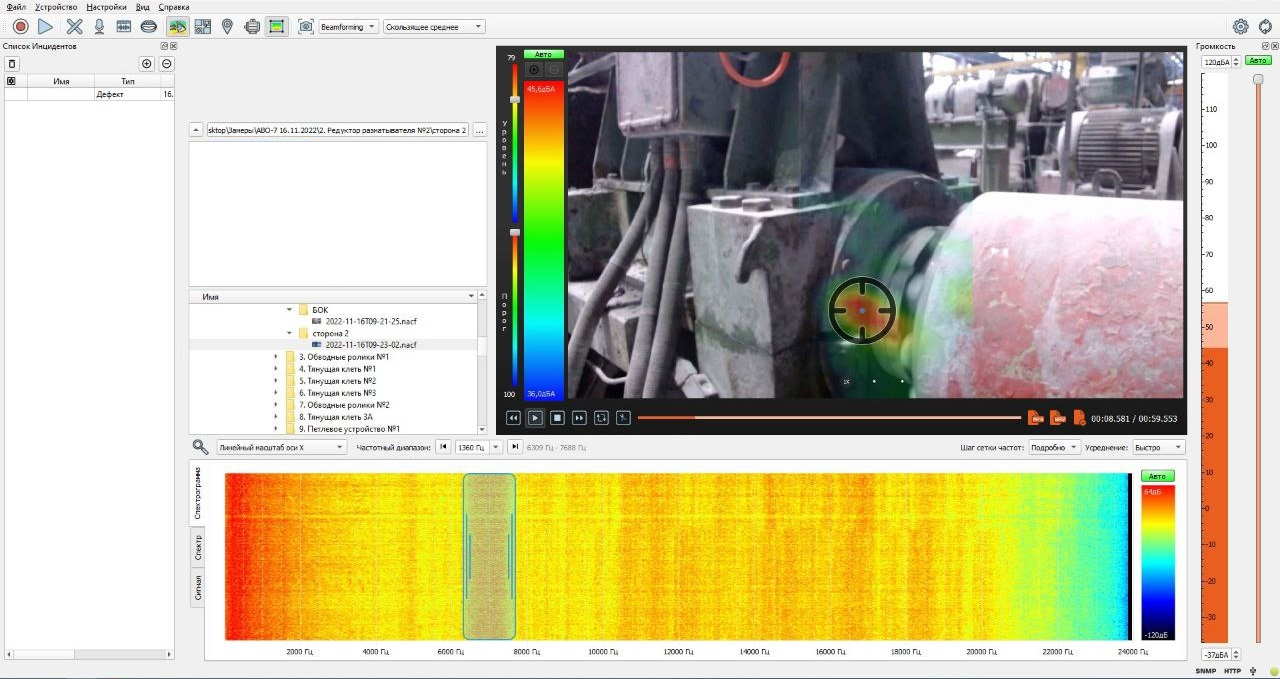Image resolution: width=1280 pixels, height=679 pixels.
Task: Take a snapshot with the camera icon
Action: 306,27
